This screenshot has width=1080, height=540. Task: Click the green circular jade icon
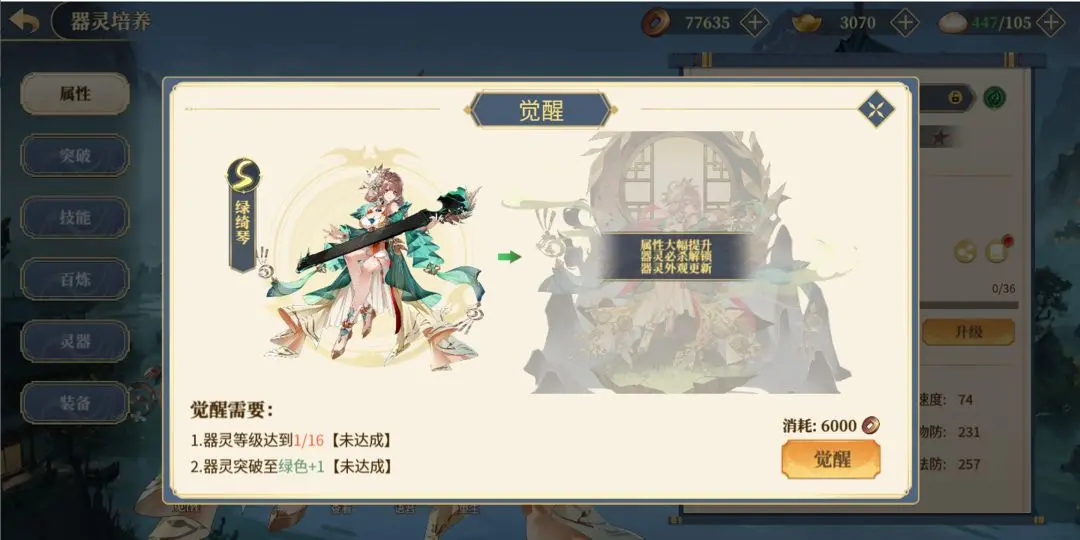coord(995,96)
